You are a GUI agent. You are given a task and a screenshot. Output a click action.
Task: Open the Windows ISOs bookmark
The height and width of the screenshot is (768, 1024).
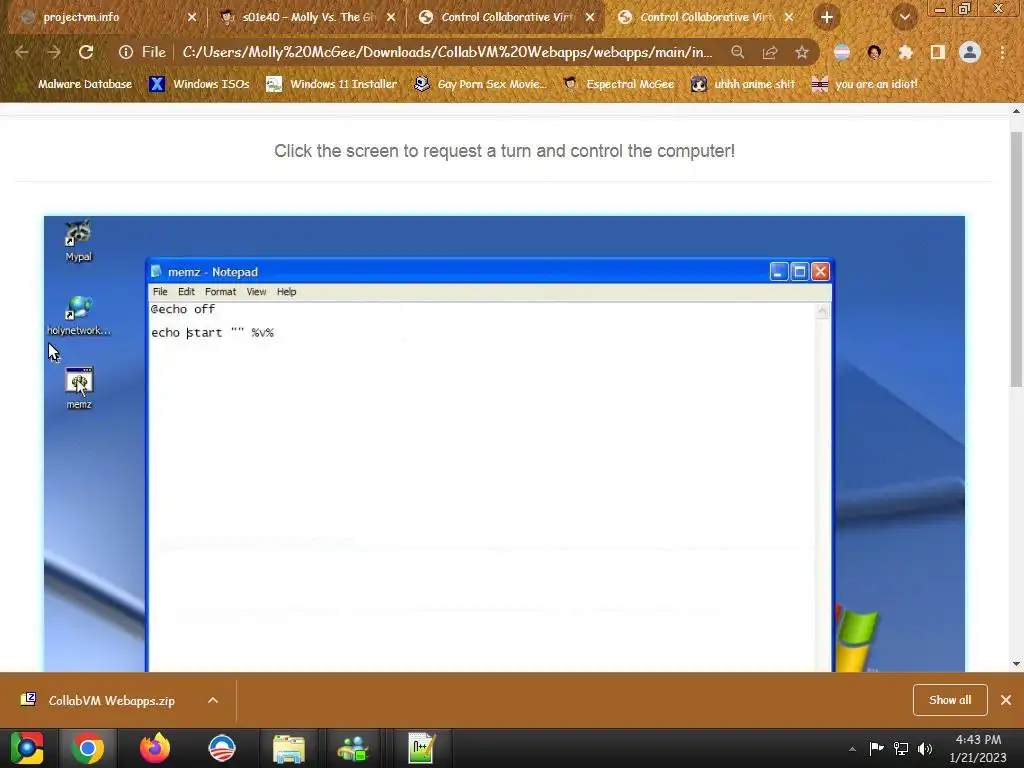199,84
